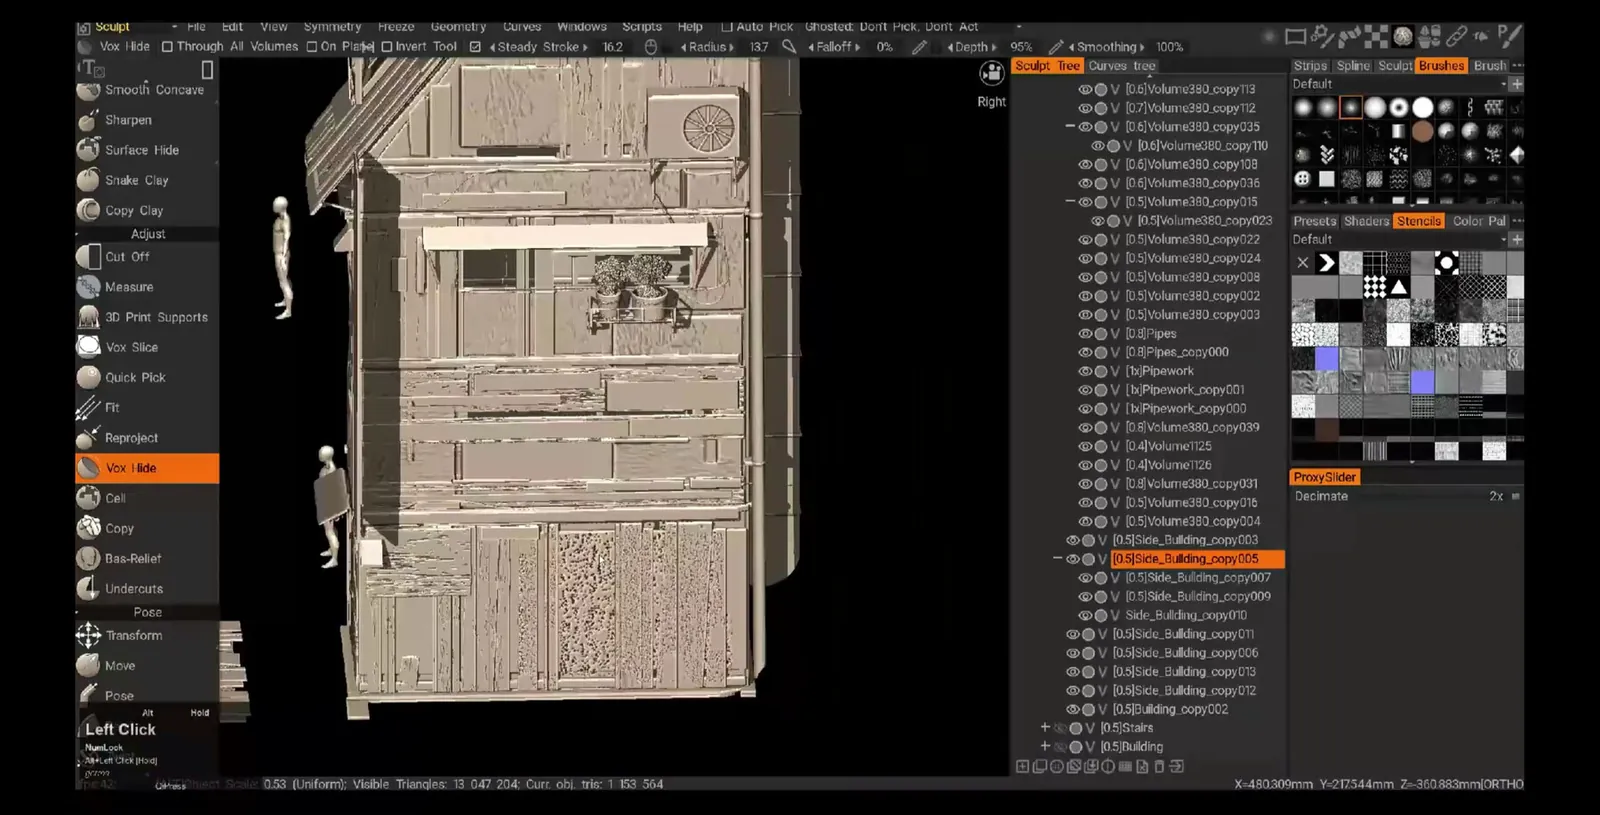The image size is (1600, 815).
Task: Select the Fit tool
Action: click(147, 407)
